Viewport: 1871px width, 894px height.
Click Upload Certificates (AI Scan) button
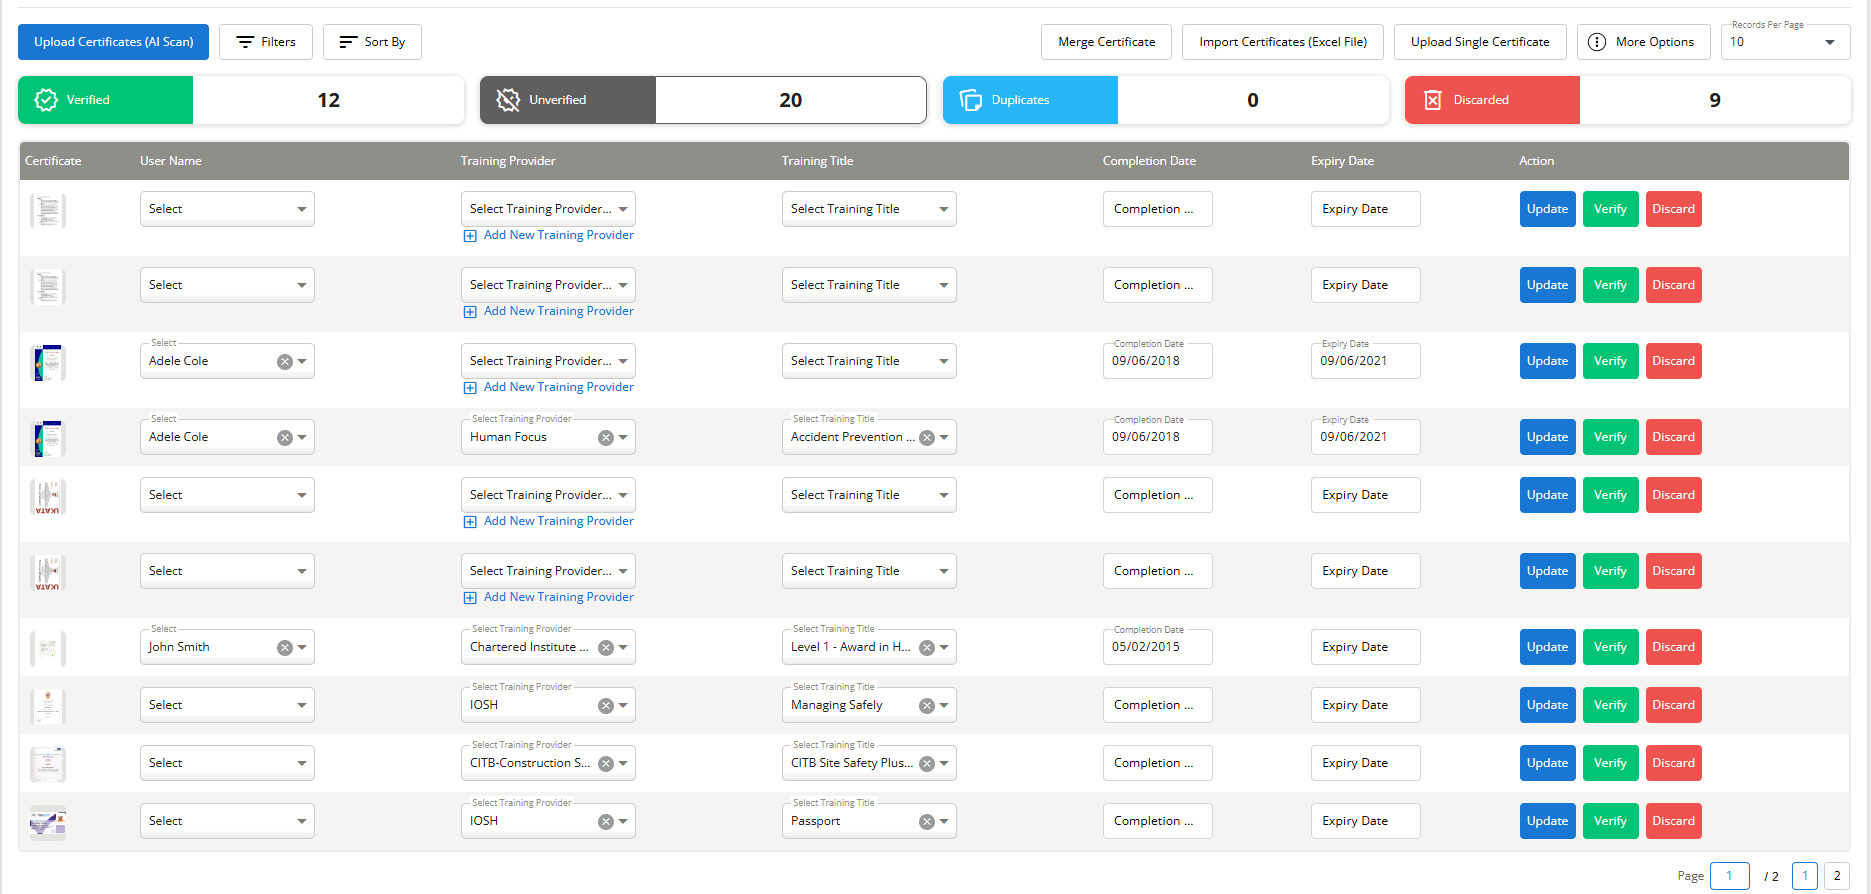pos(113,42)
